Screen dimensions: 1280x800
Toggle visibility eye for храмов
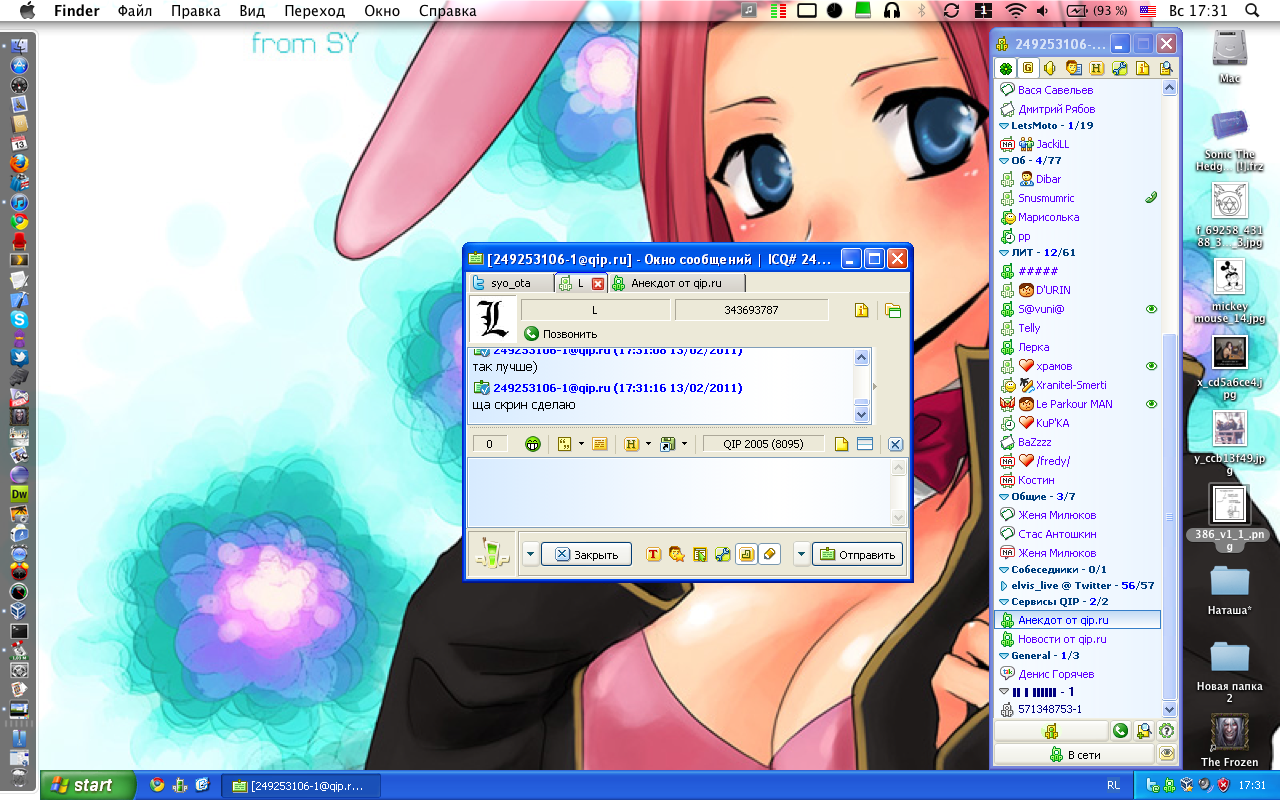pos(1151,366)
